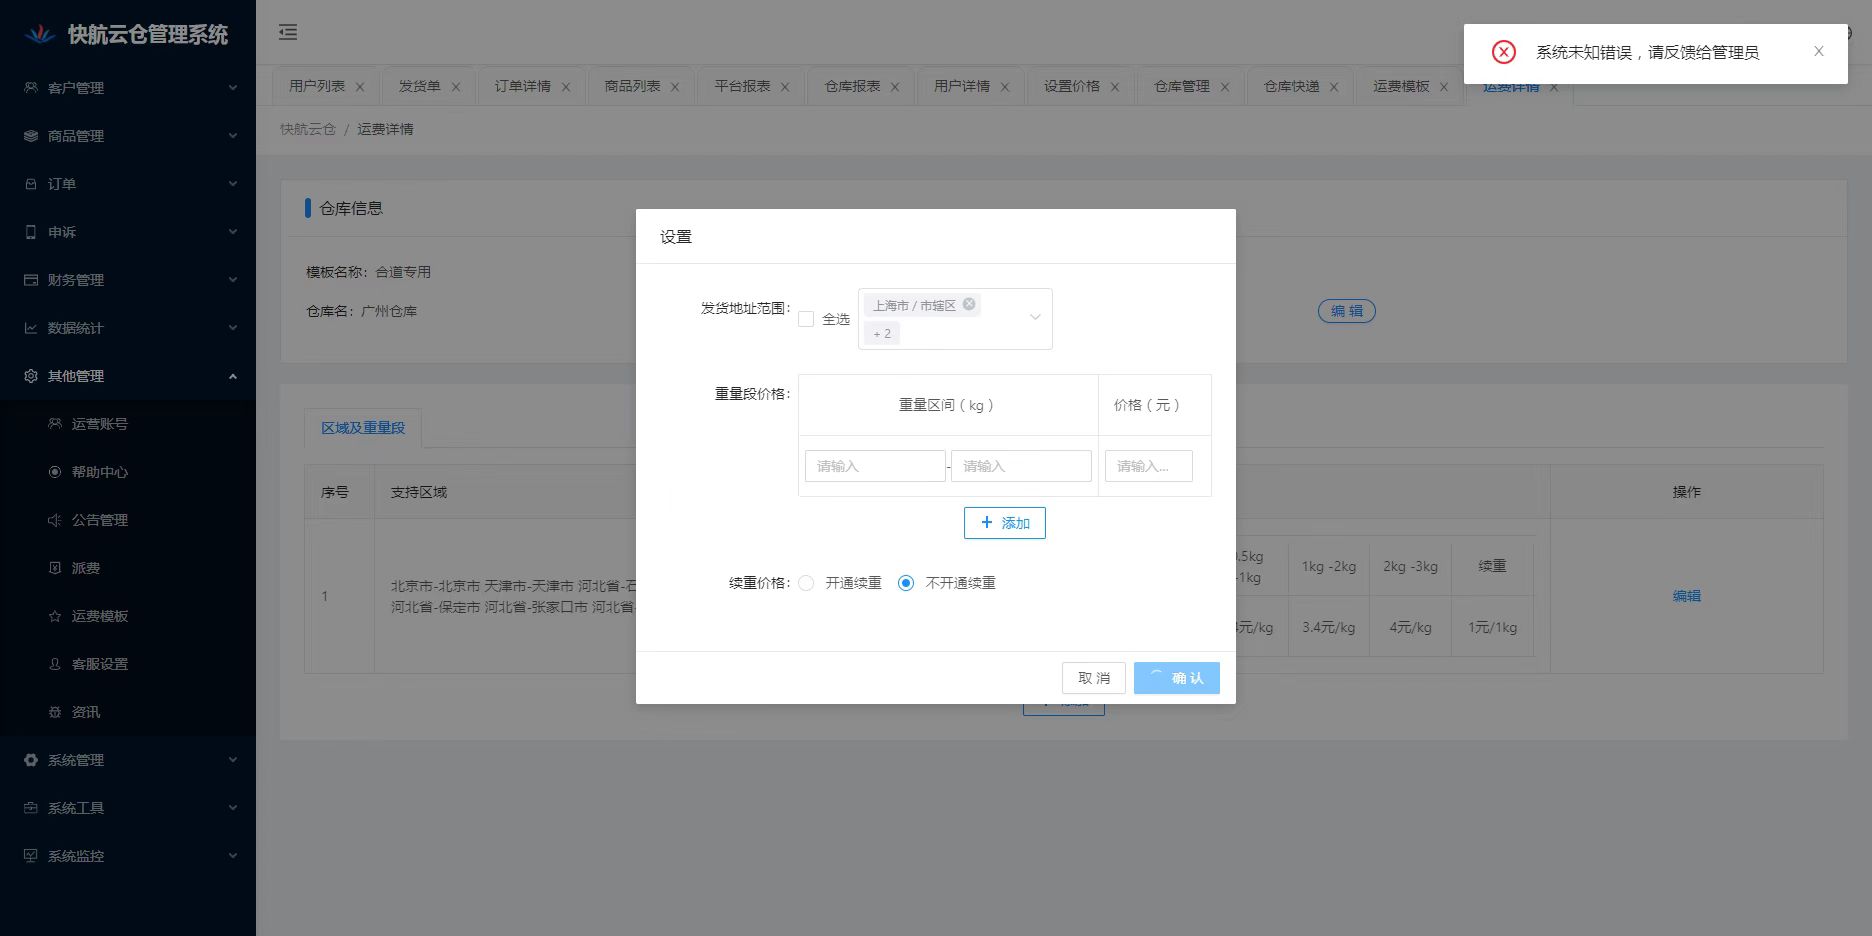
Task: Click the red error icon in notification
Action: point(1504,52)
